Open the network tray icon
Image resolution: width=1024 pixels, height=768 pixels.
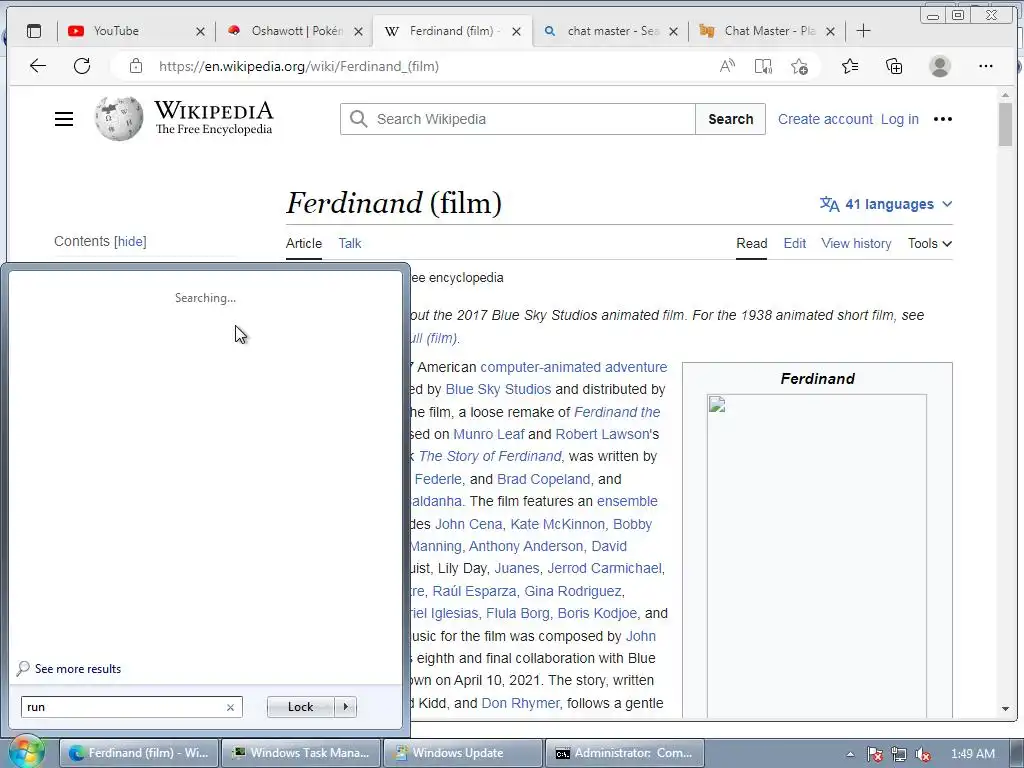tap(899, 754)
